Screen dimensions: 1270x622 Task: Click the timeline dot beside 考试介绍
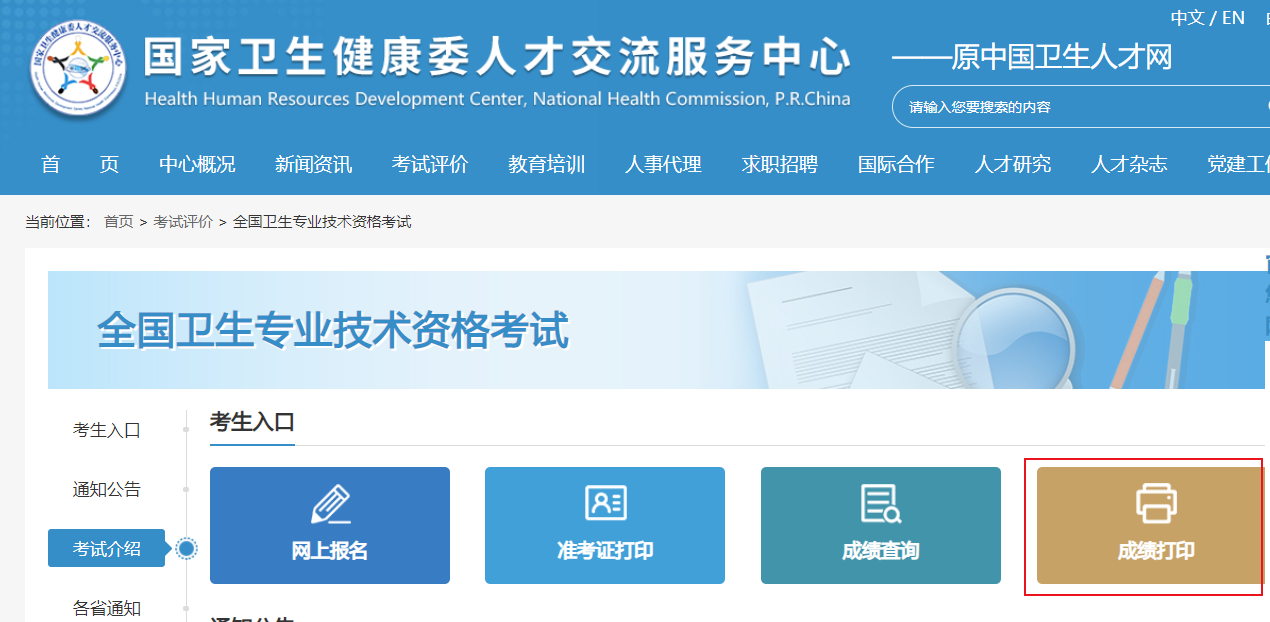point(187,548)
